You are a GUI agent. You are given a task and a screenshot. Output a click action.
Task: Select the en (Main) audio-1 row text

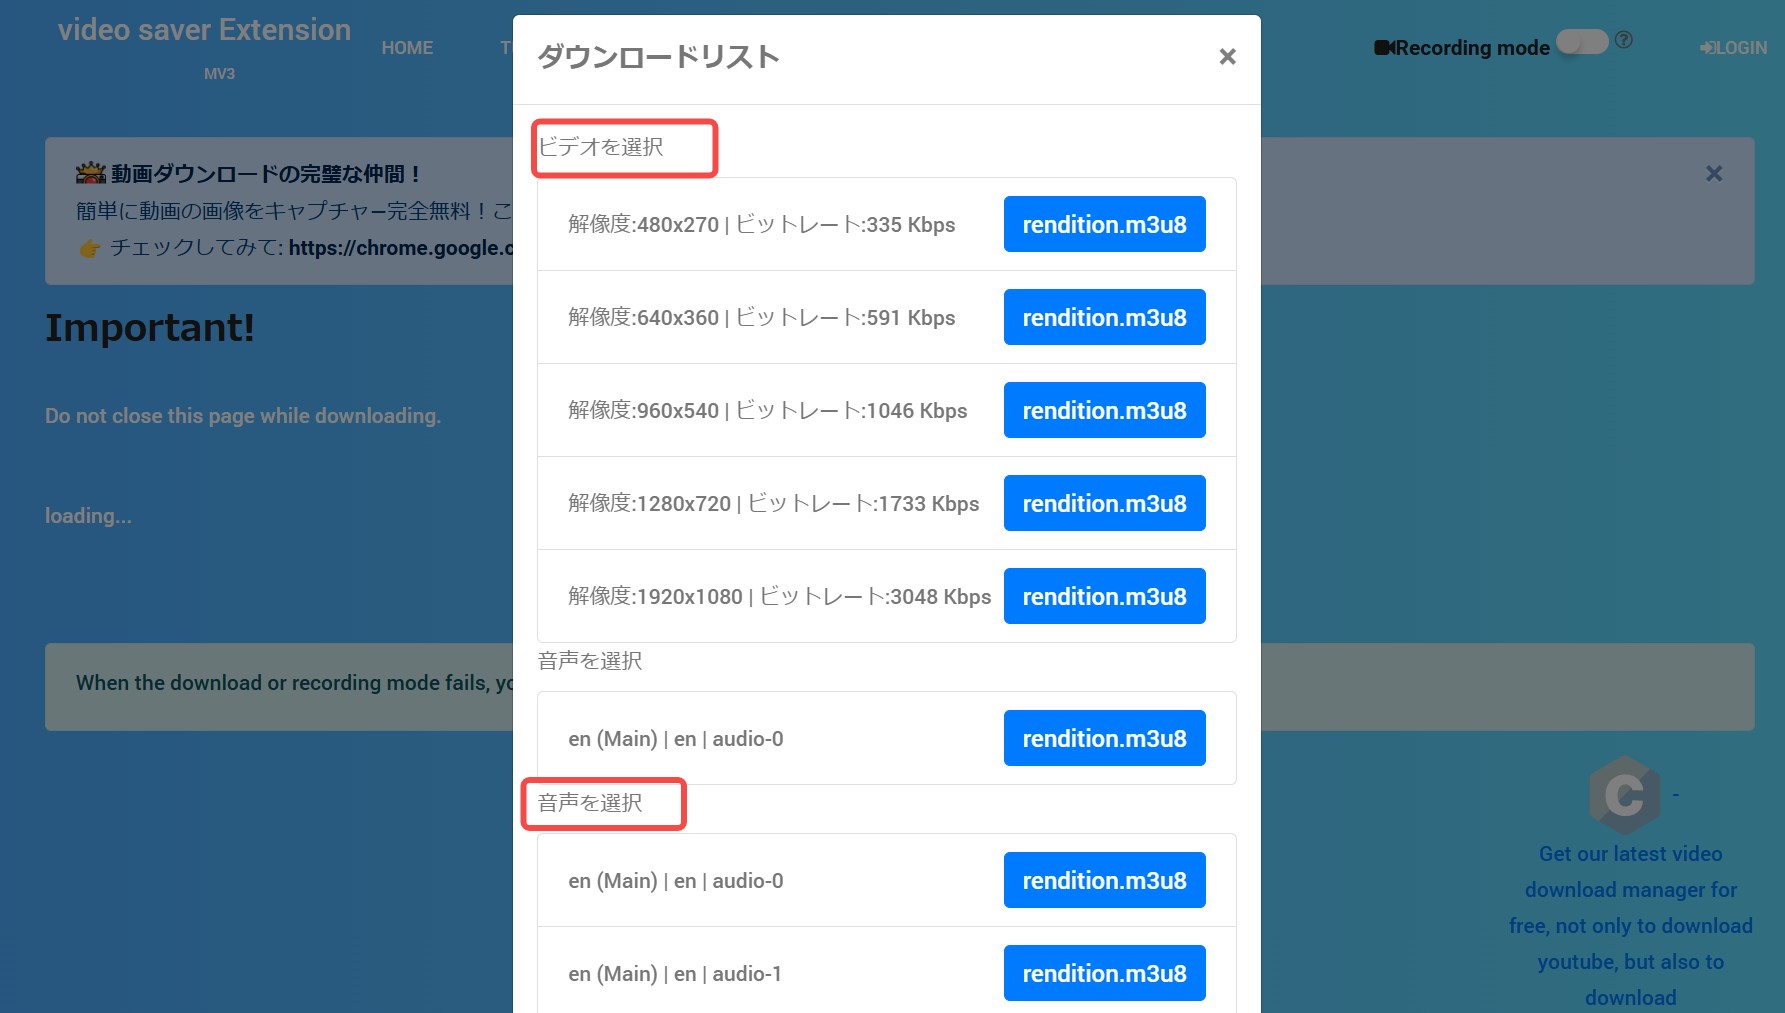tap(675, 973)
